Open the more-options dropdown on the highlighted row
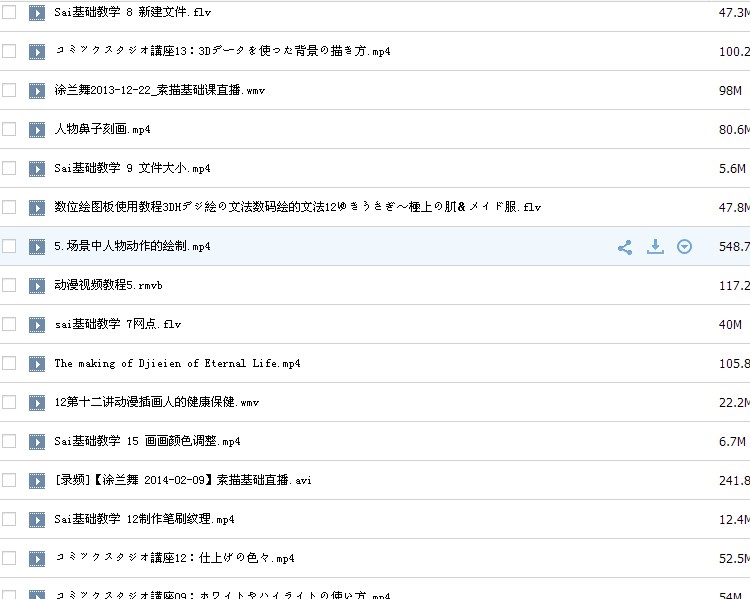This screenshot has width=750, height=599. [685, 247]
